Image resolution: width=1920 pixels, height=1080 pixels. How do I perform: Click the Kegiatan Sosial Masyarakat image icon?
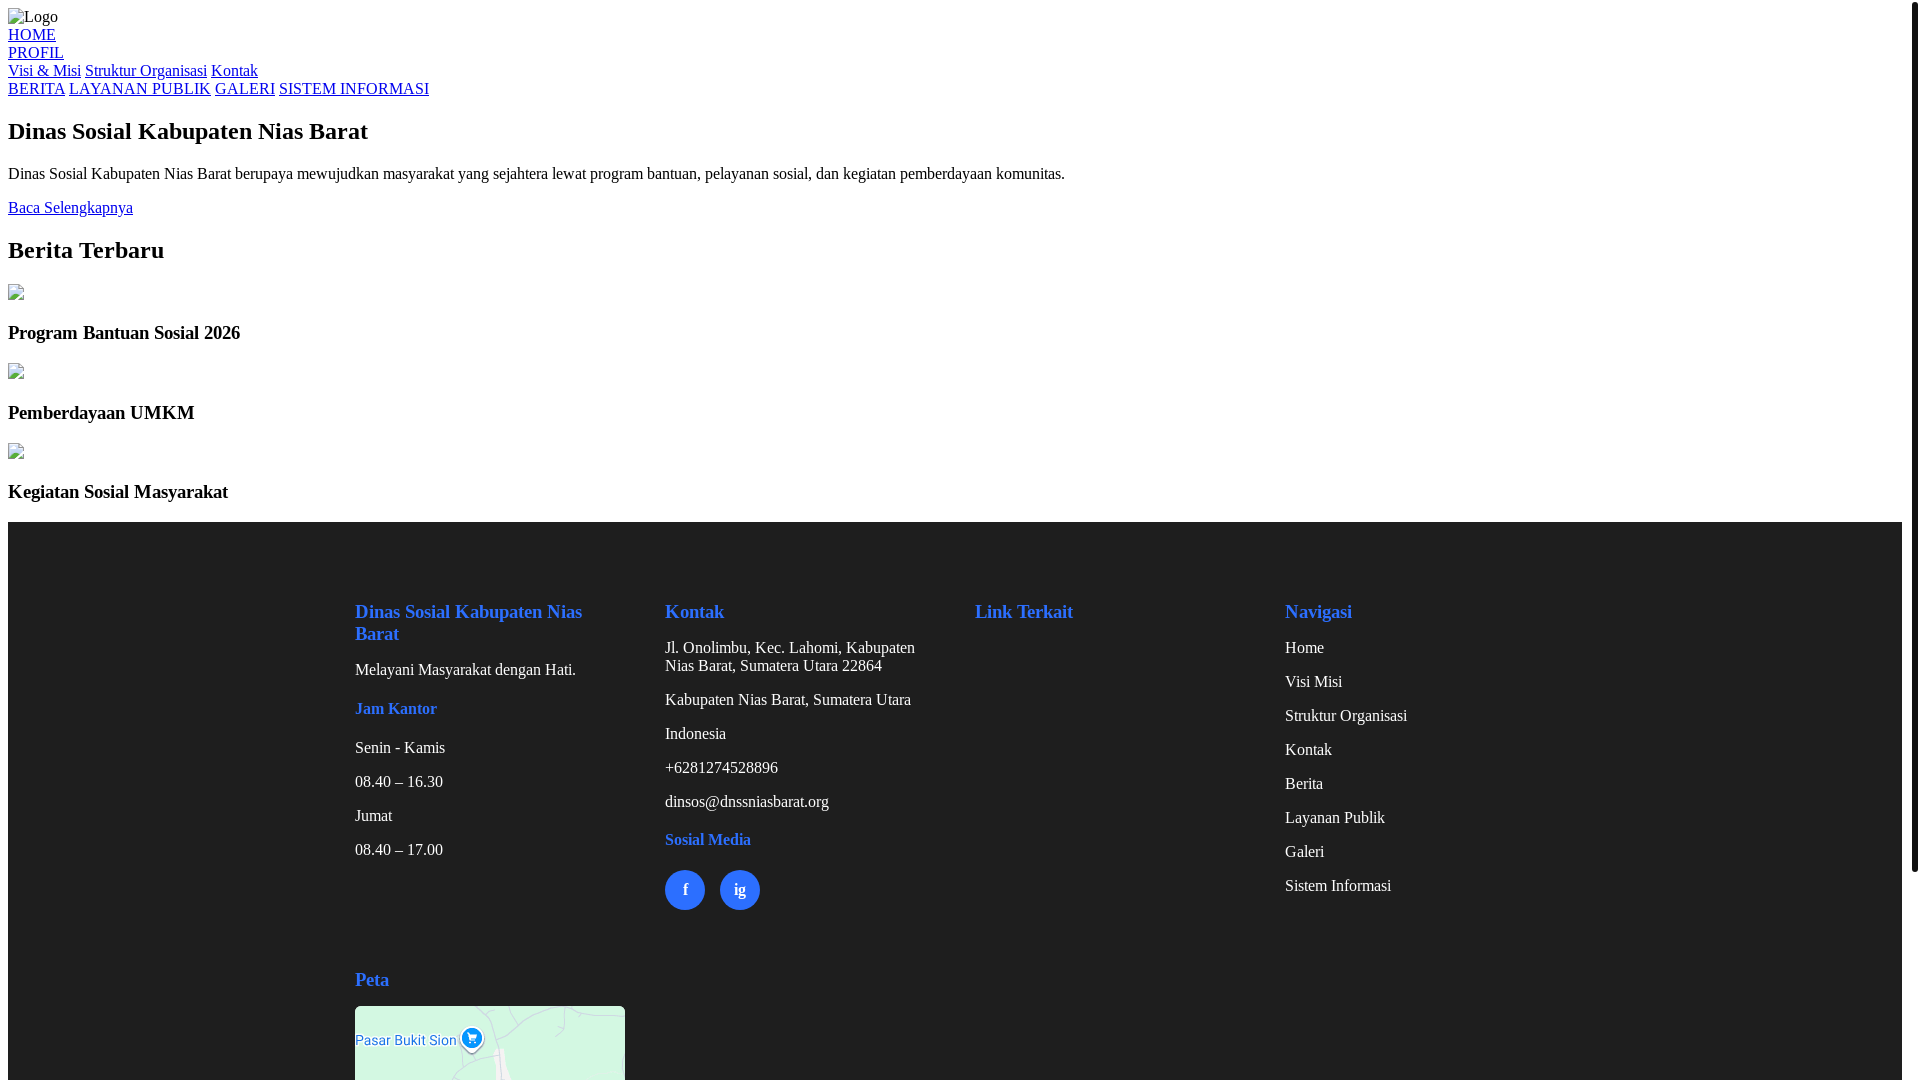tap(16, 452)
